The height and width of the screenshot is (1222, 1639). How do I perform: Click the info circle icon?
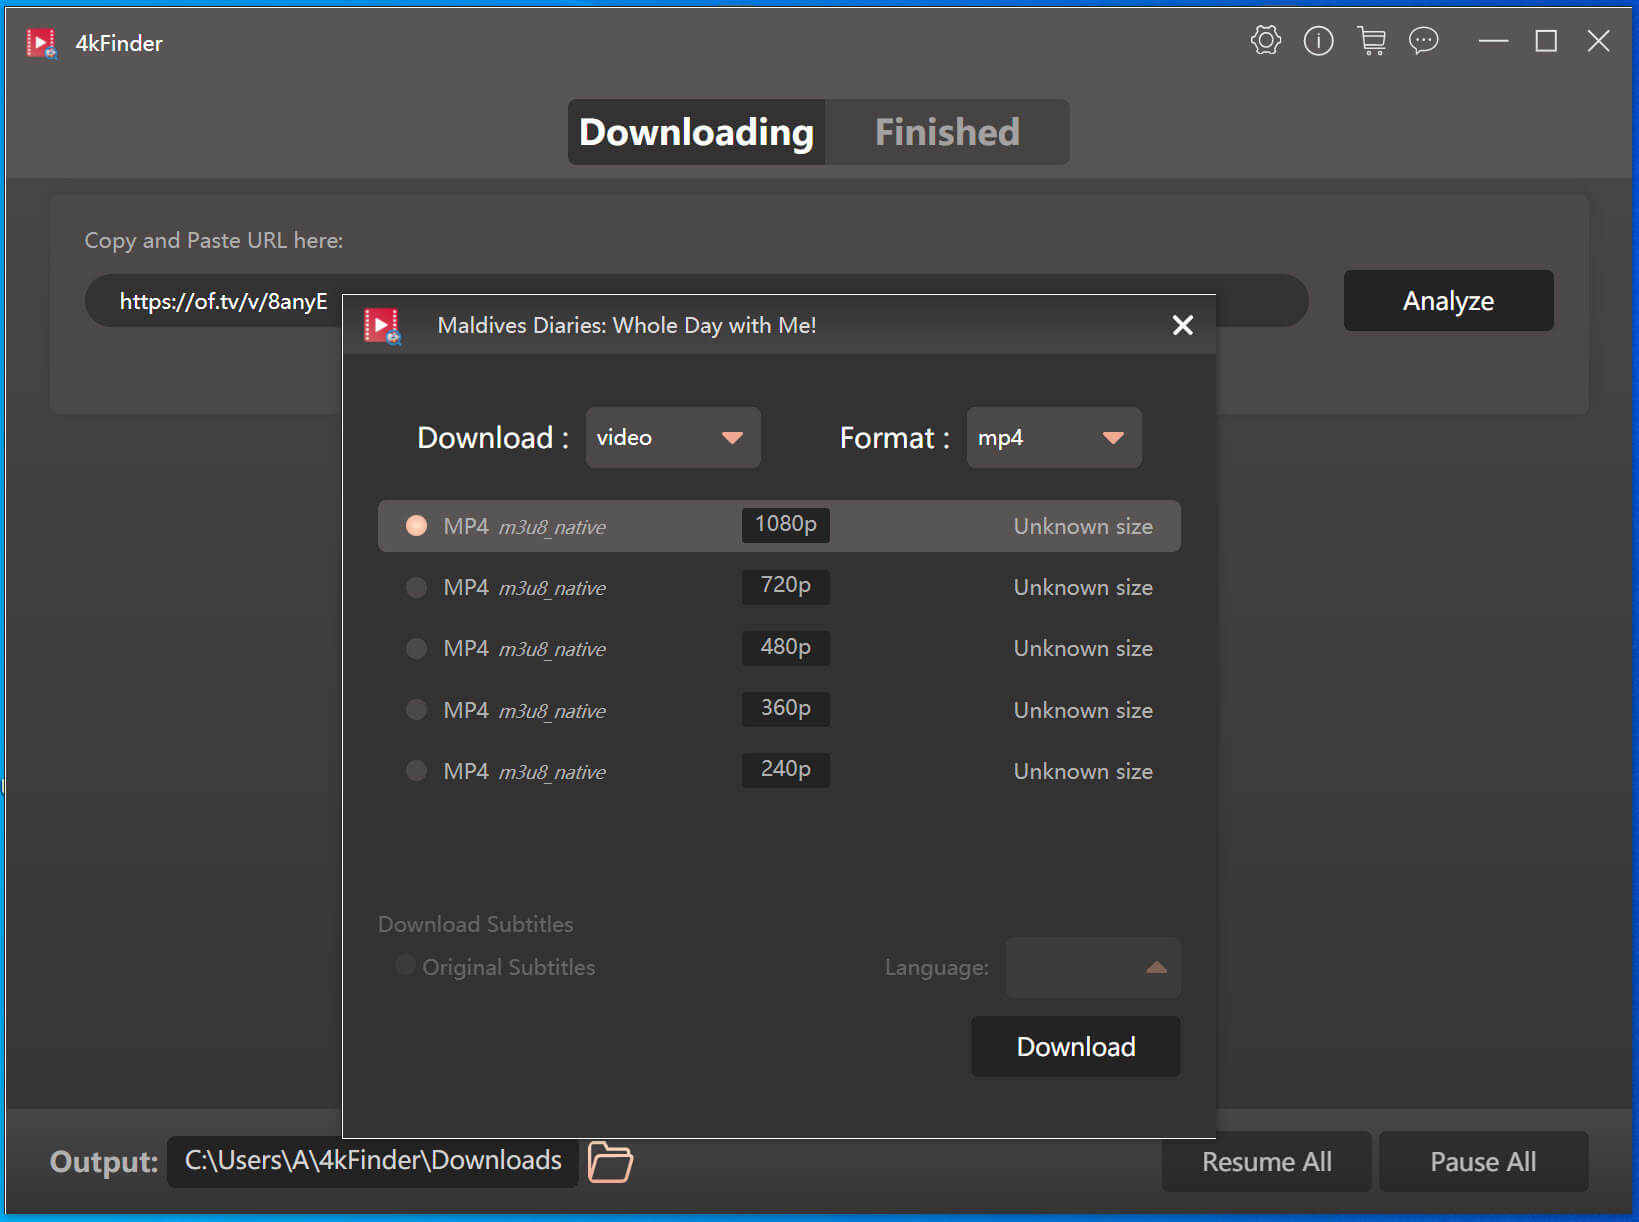[1318, 41]
